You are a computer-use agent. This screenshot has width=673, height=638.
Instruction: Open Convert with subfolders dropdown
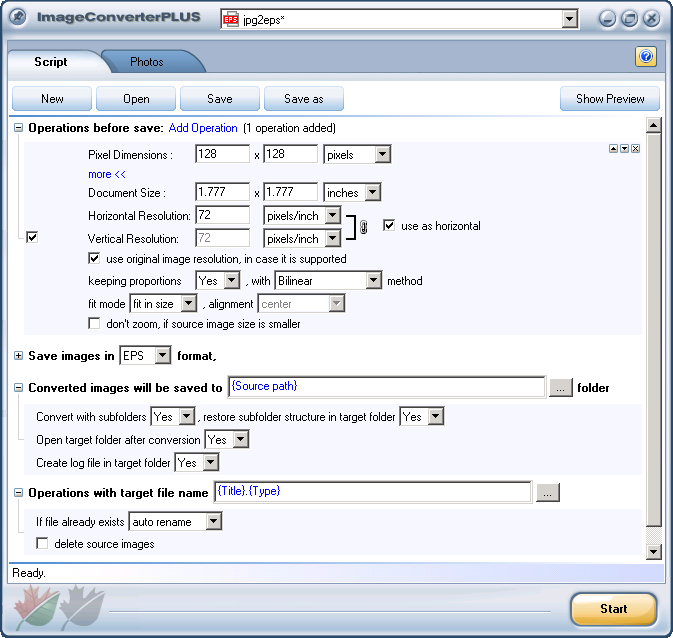[x=187, y=416]
